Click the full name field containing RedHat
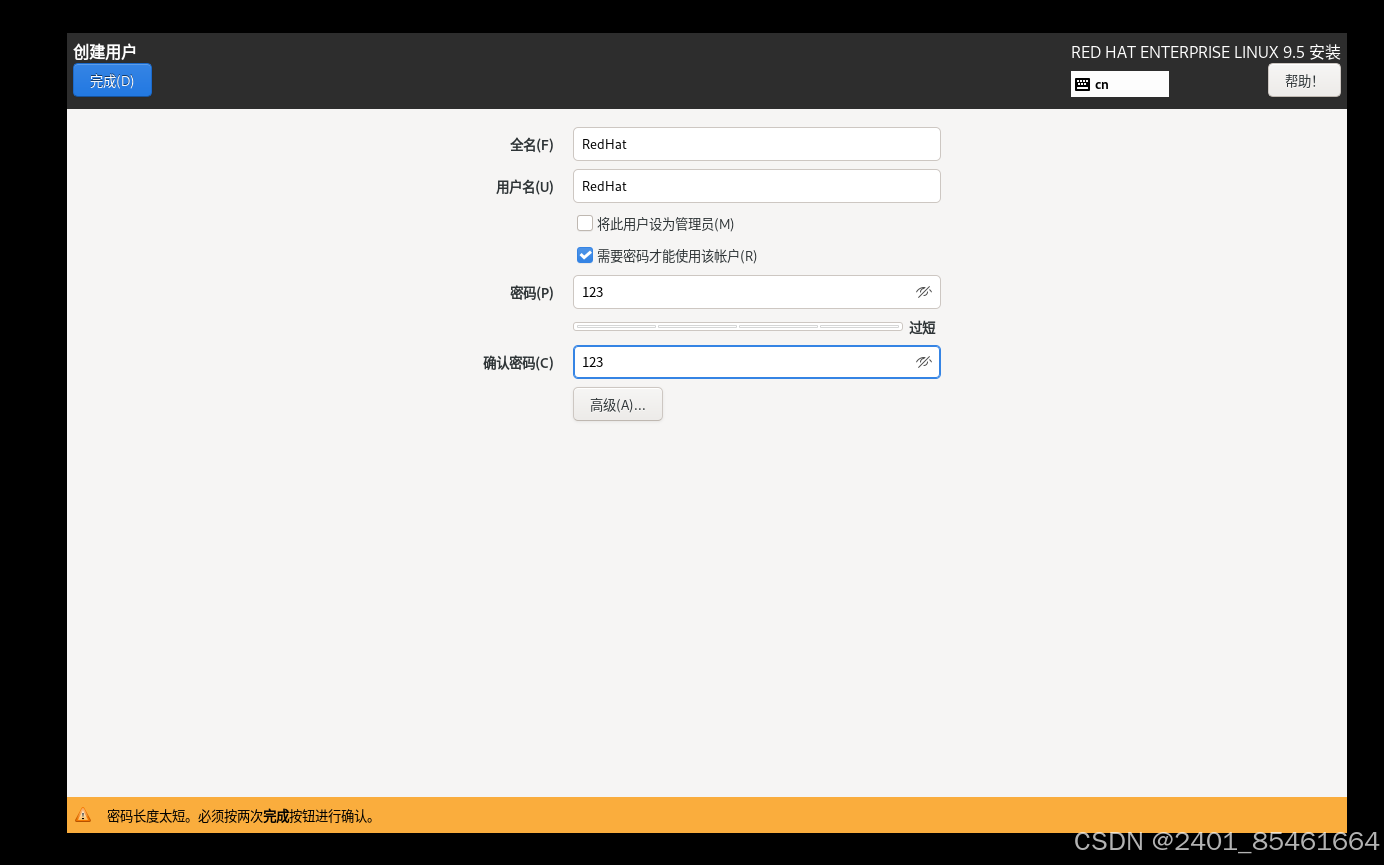This screenshot has height=865, width=1384. click(756, 144)
